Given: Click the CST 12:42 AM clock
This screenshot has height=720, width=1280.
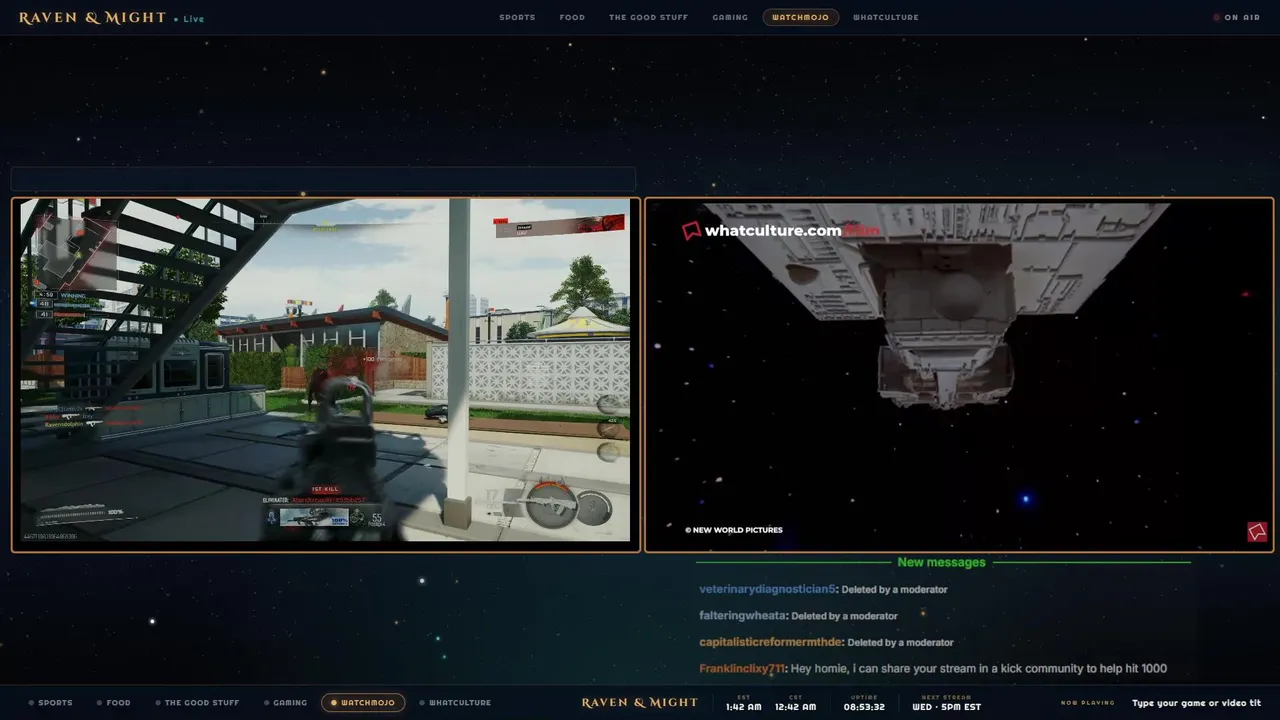Looking at the screenshot, I should (796, 703).
